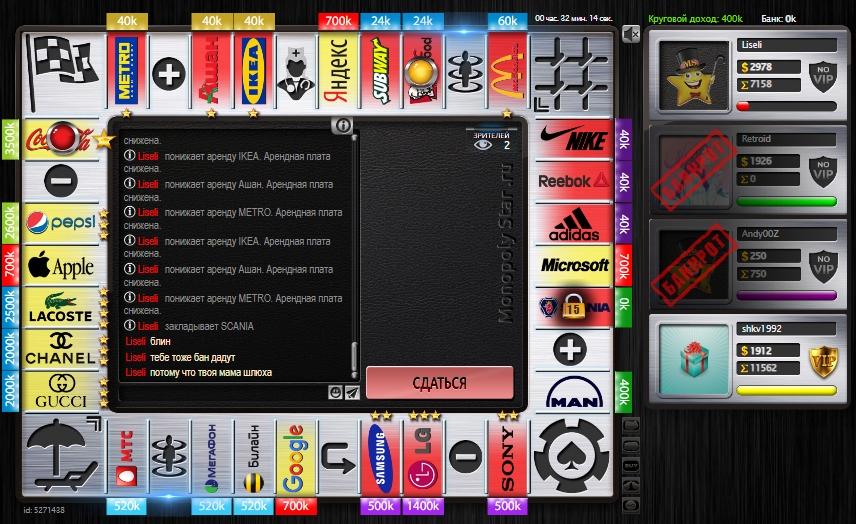Click the chat message input field
Viewport: 856px width, 524px height.
222,393
